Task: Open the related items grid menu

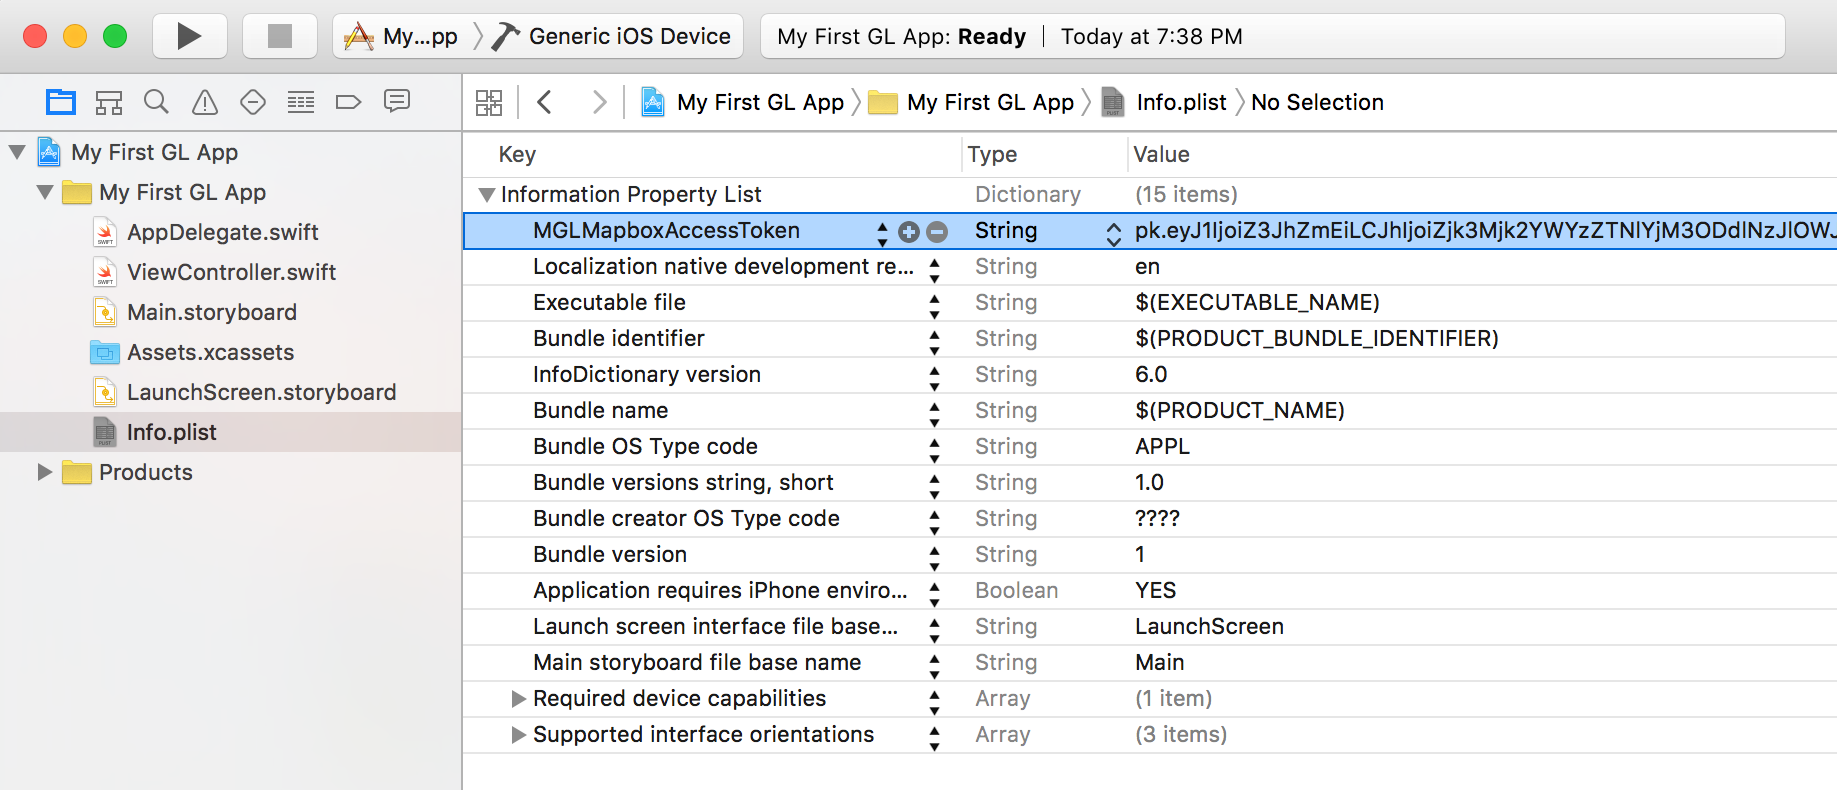Action: click(489, 102)
